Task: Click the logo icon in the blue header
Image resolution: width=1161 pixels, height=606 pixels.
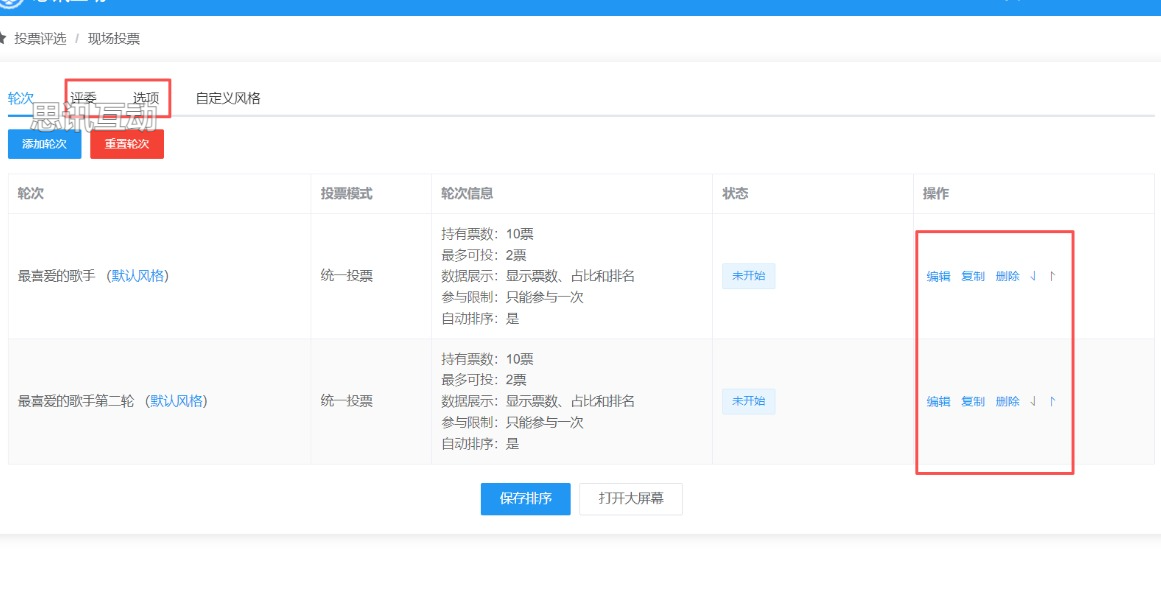Action: click(x=10, y=4)
